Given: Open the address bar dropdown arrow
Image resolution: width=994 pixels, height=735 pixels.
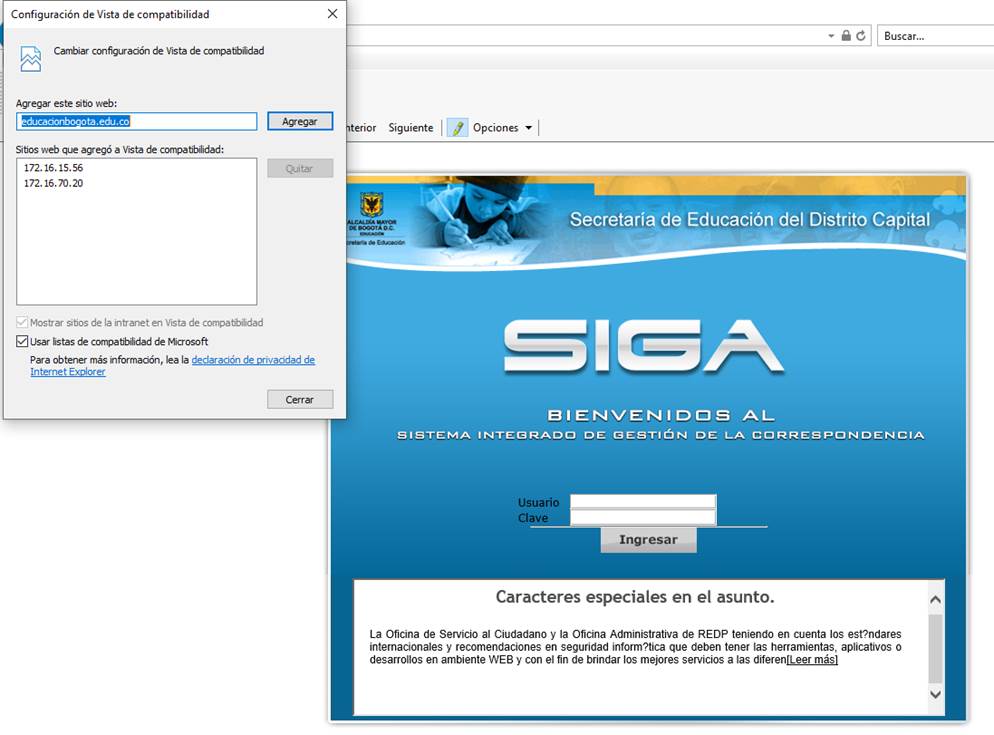Looking at the screenshot, I should 831,36.
